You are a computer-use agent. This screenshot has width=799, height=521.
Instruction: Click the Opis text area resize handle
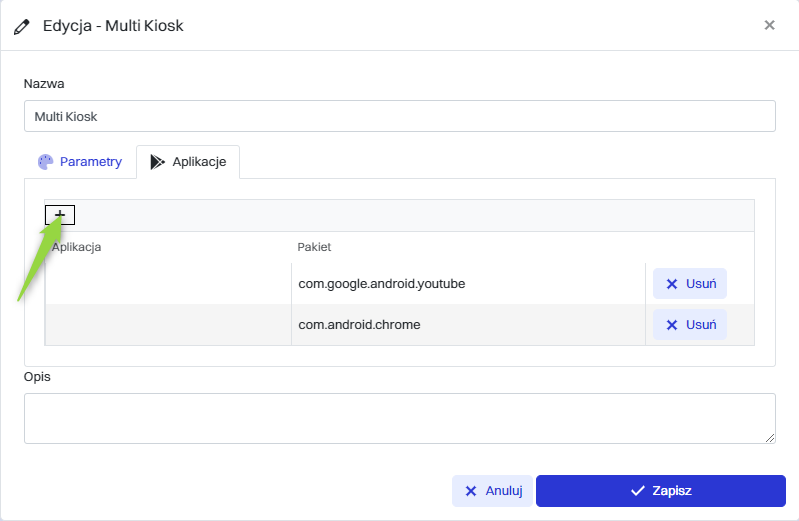770,437
